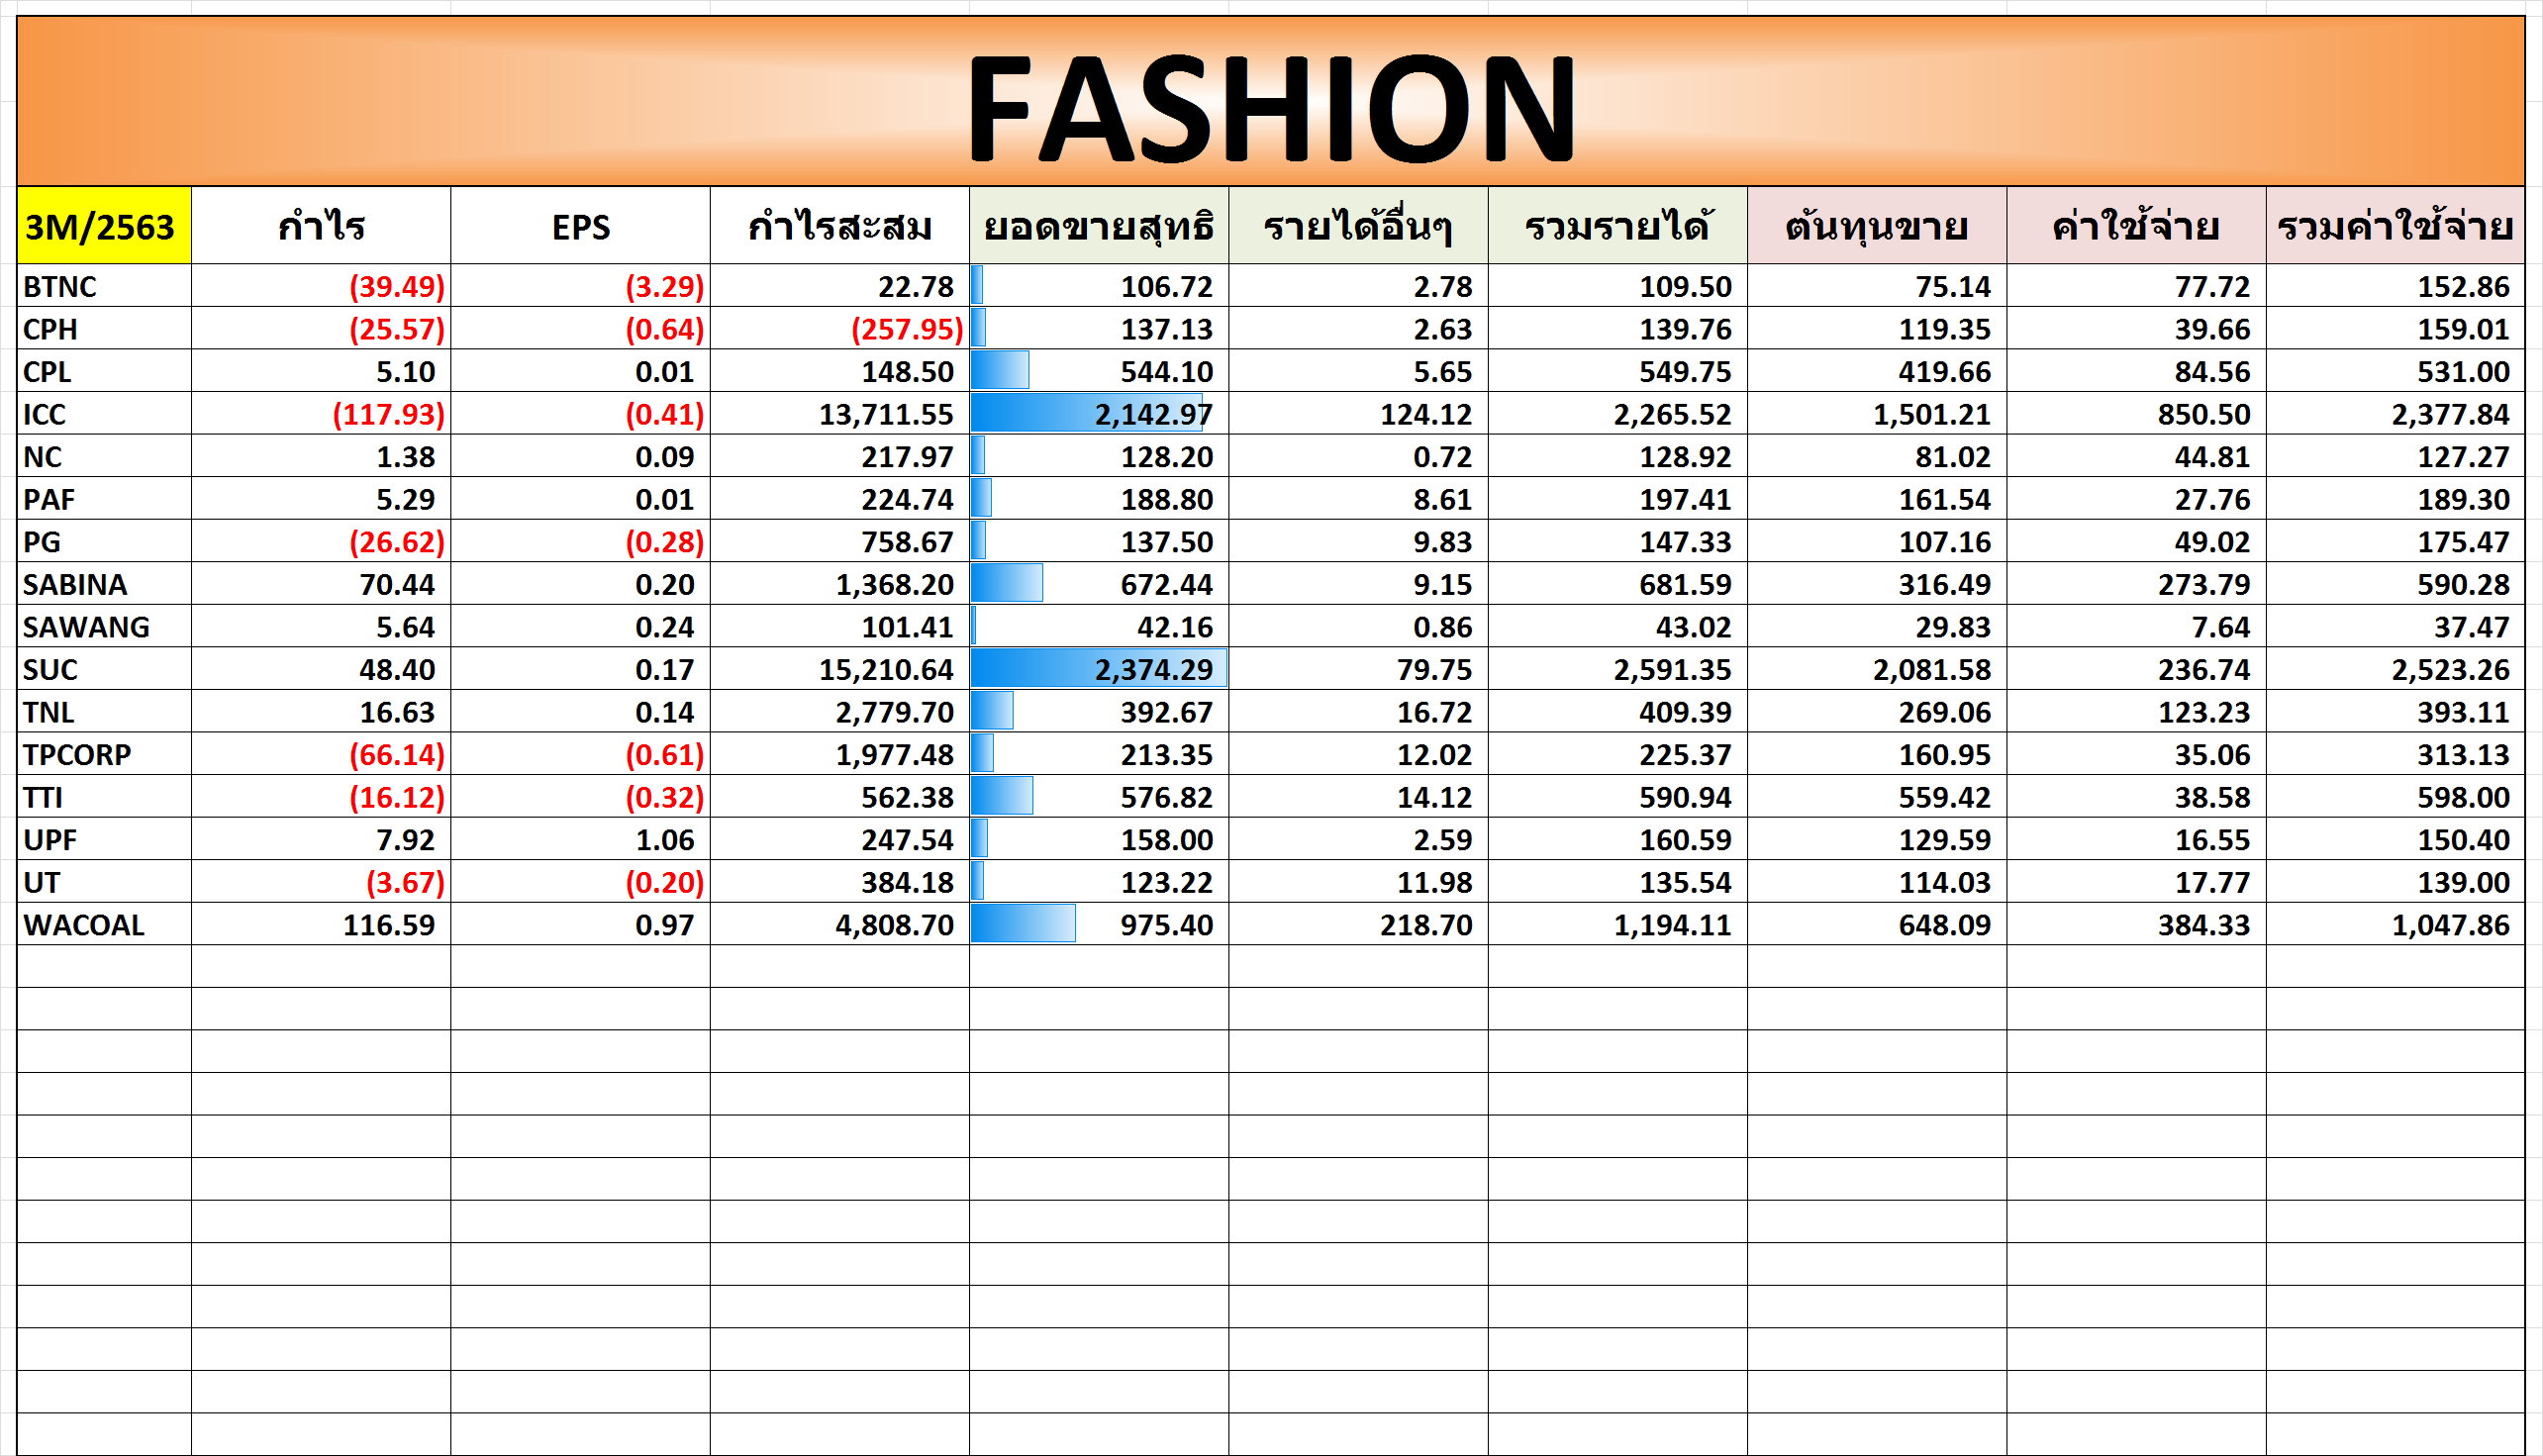Select the ยอดขายสุทธิ column header
The width and height of the screenshot is (2543, 1456).
[x=1098, y=227]
